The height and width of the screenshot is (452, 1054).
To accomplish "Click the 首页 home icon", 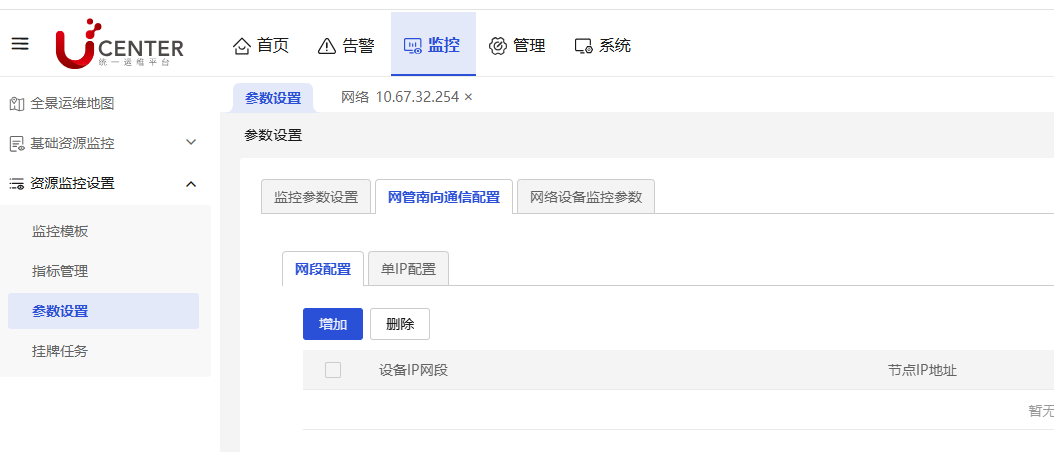I will tap(241, 45).
